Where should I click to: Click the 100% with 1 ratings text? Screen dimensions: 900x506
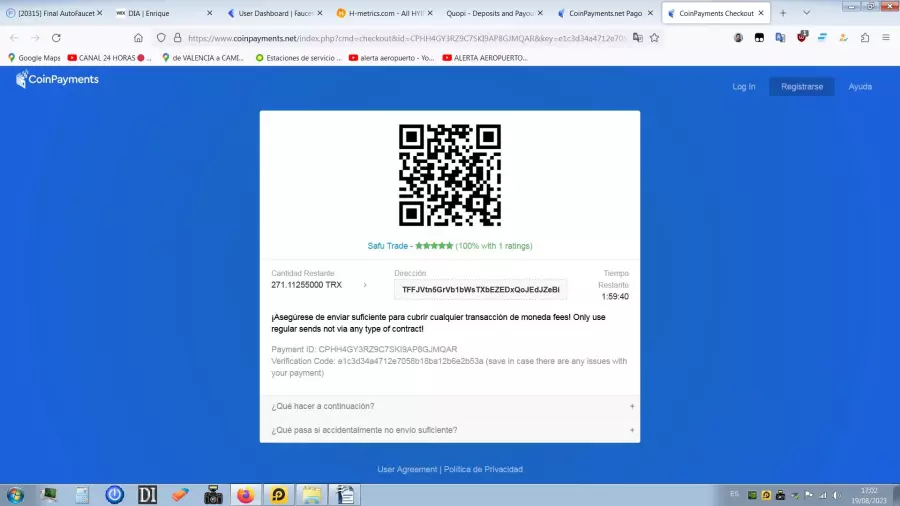[x=494, y=246]
